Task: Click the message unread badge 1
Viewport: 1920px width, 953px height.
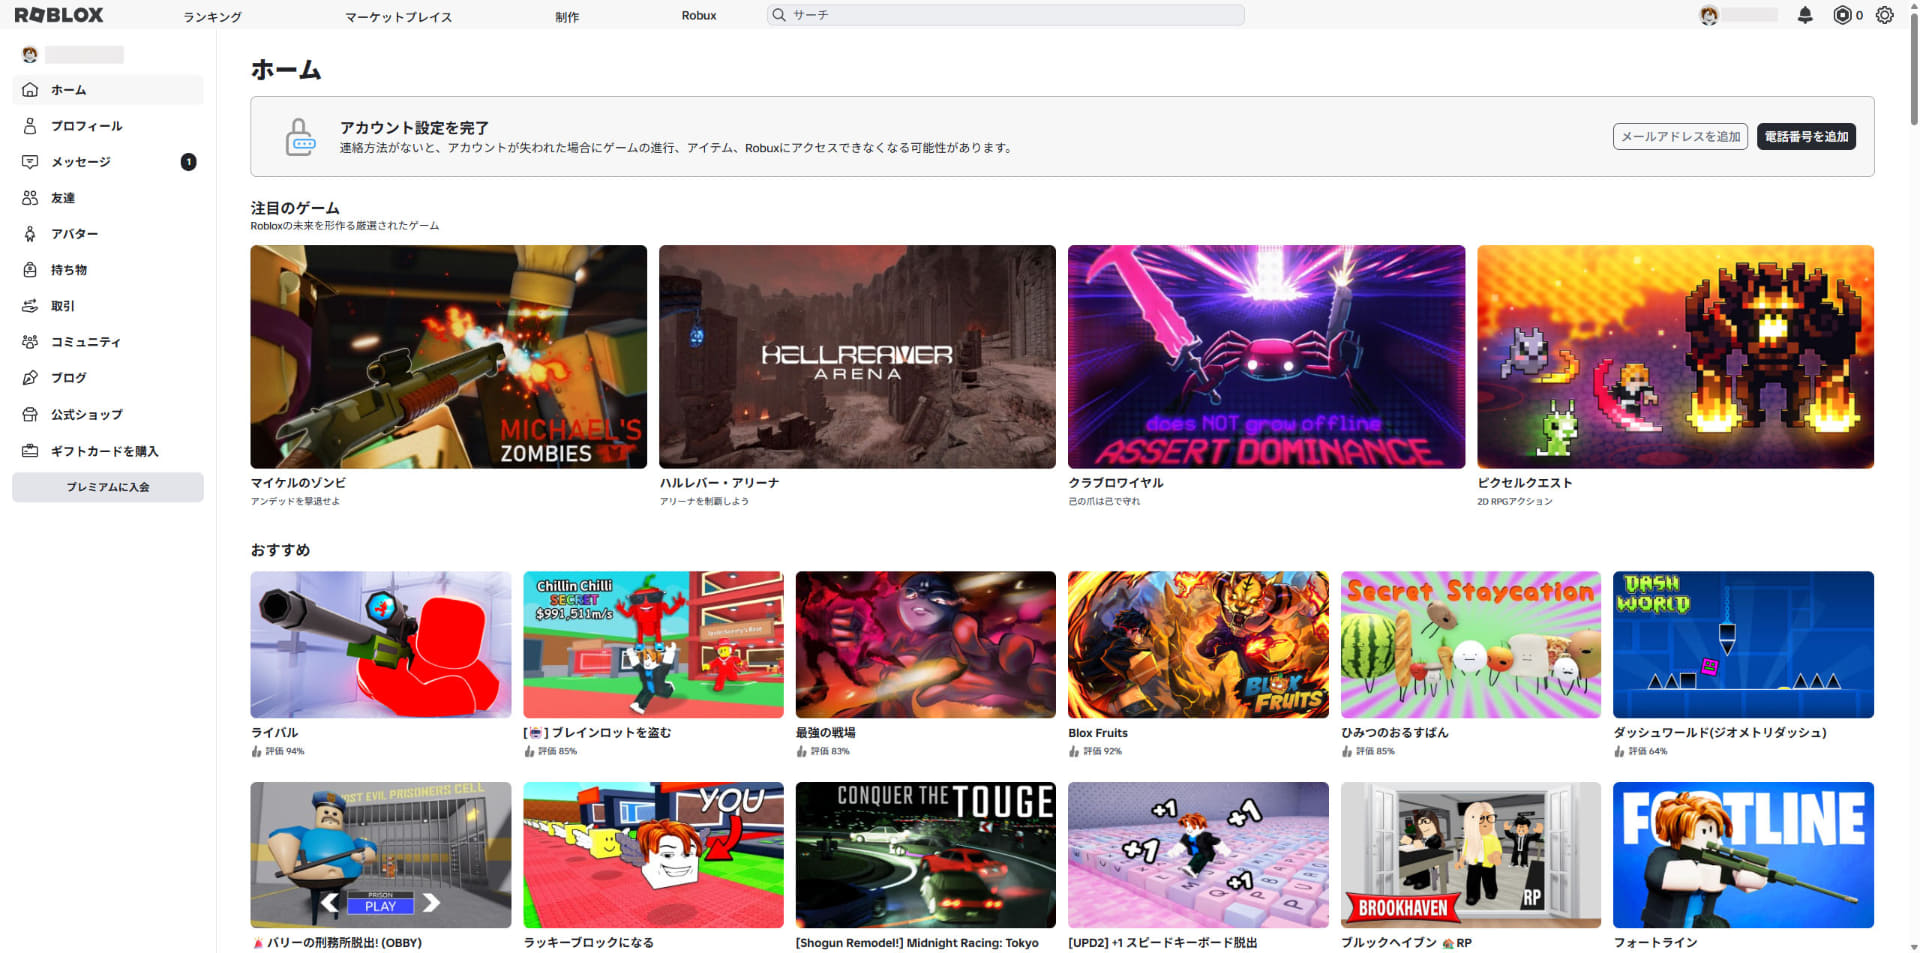Action: point(188,162)
